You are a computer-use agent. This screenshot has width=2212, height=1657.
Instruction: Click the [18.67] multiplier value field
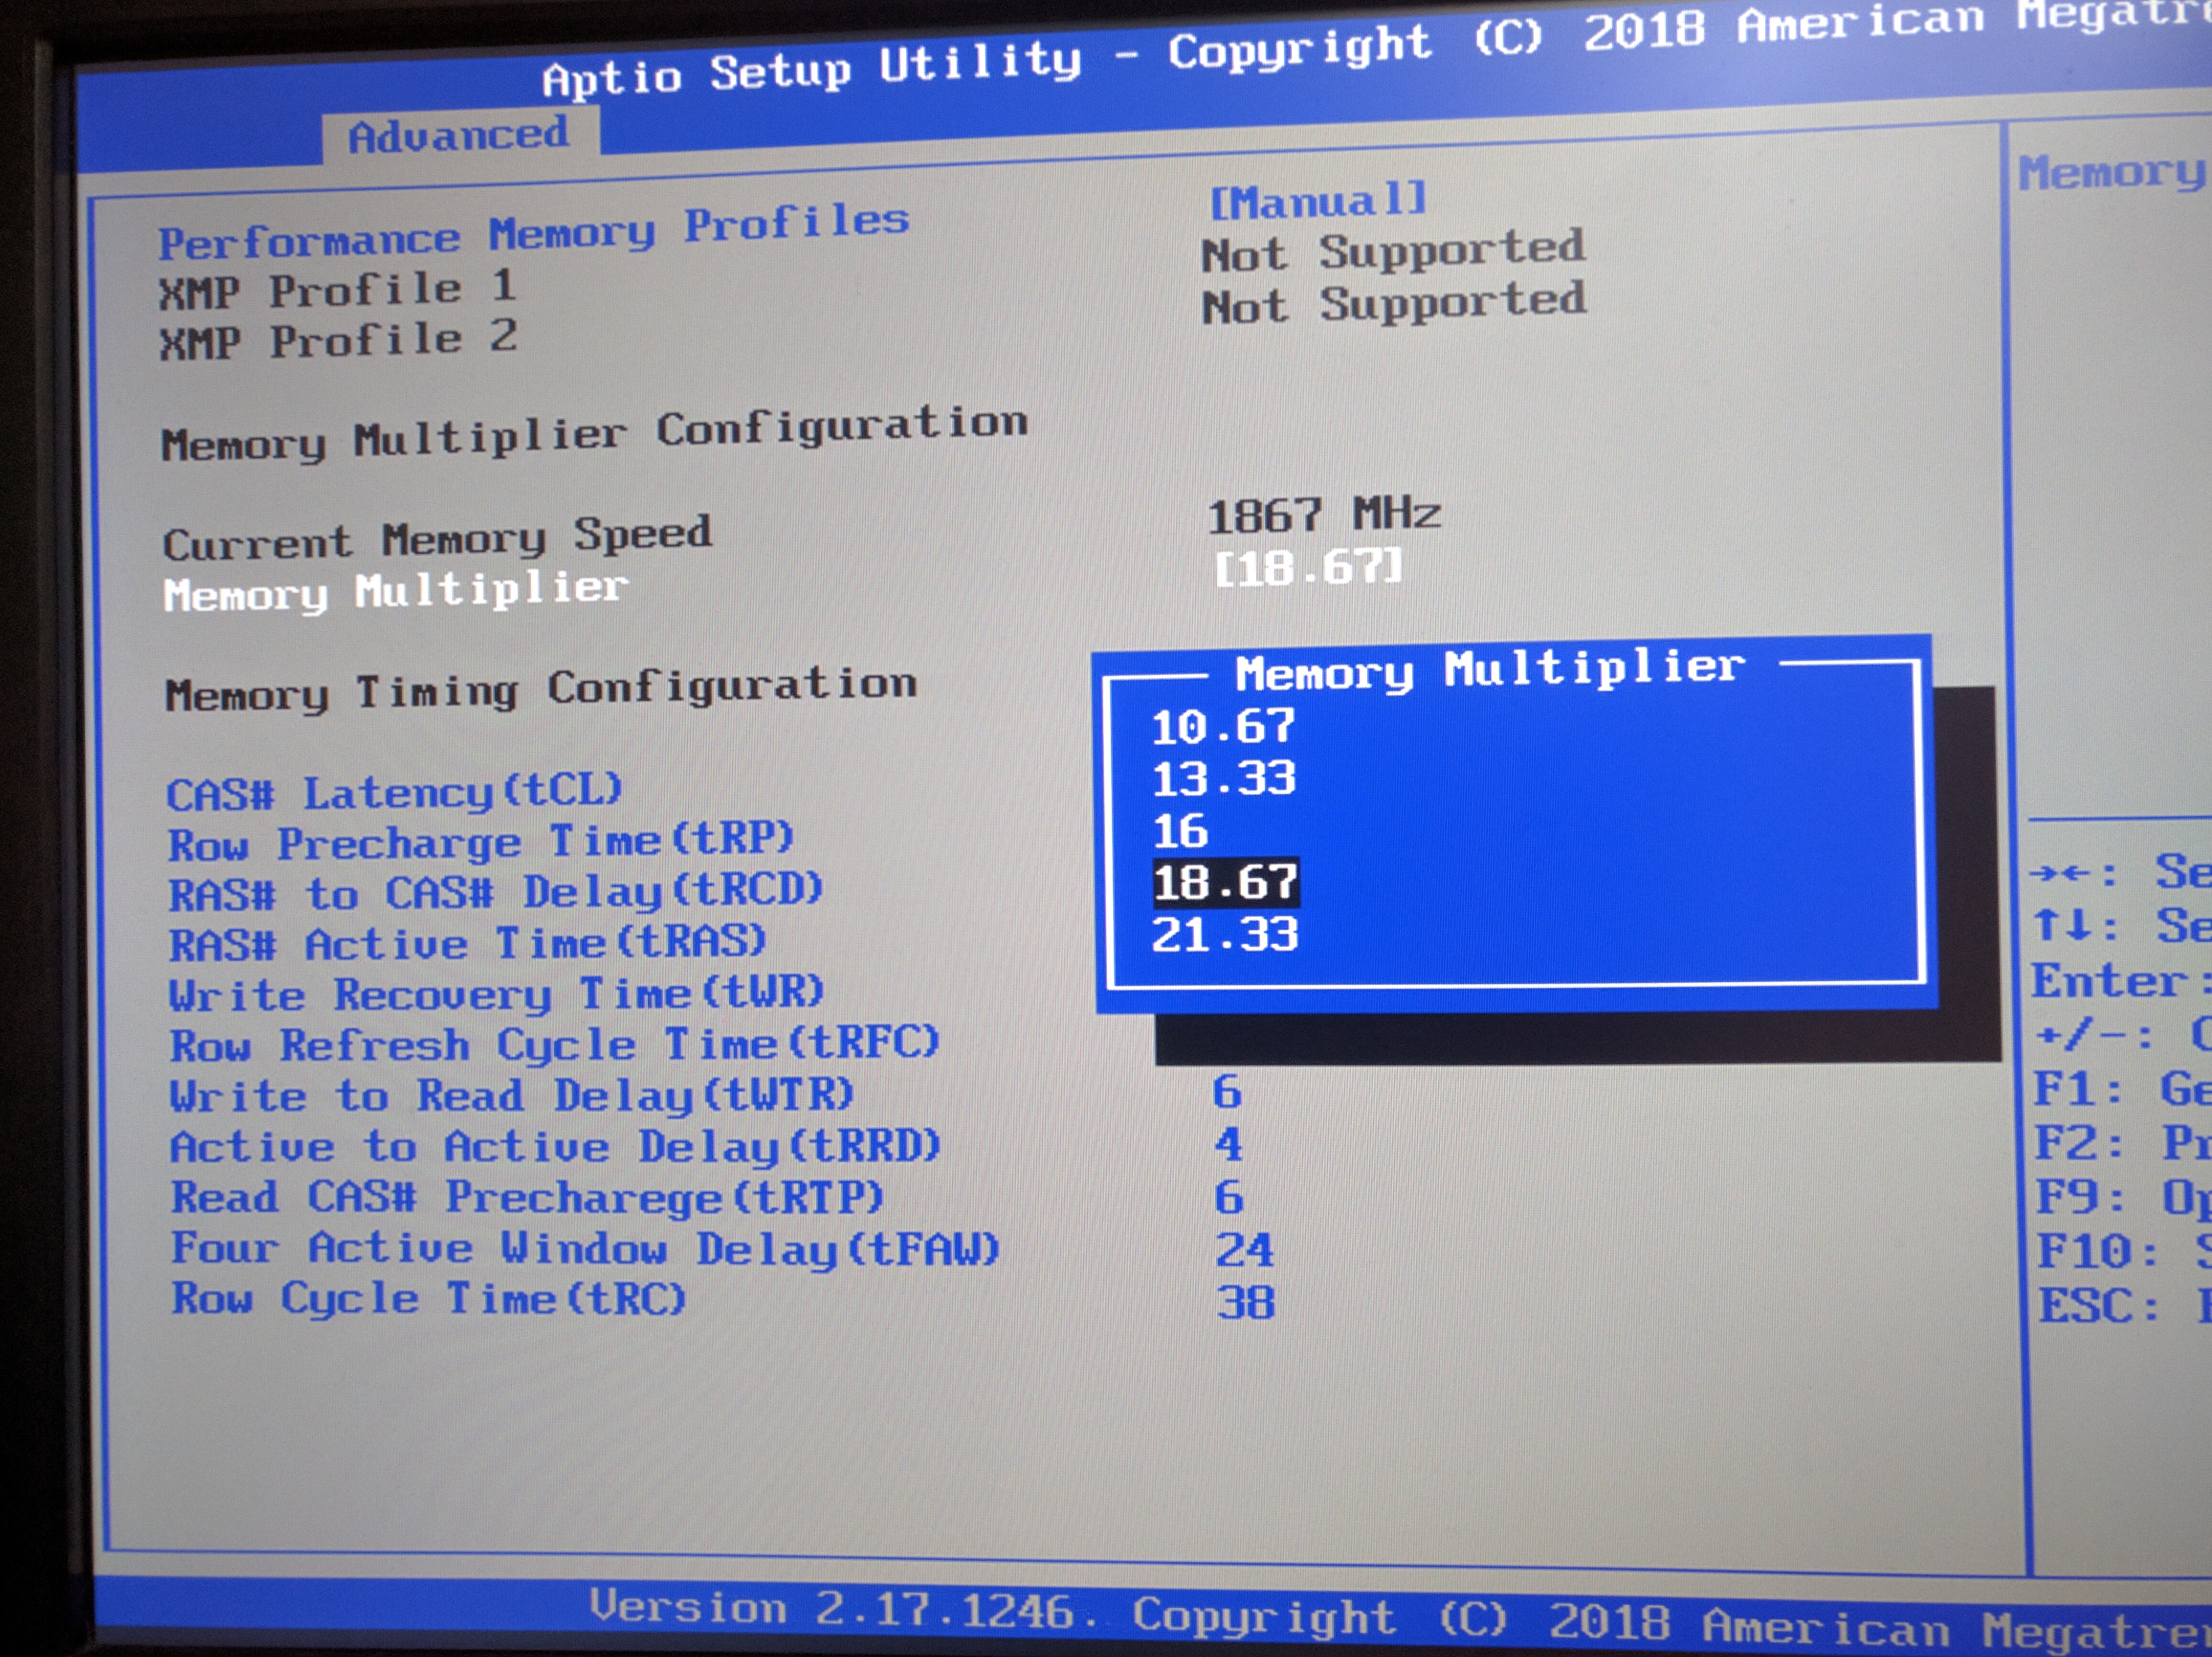click(1308, 568)
